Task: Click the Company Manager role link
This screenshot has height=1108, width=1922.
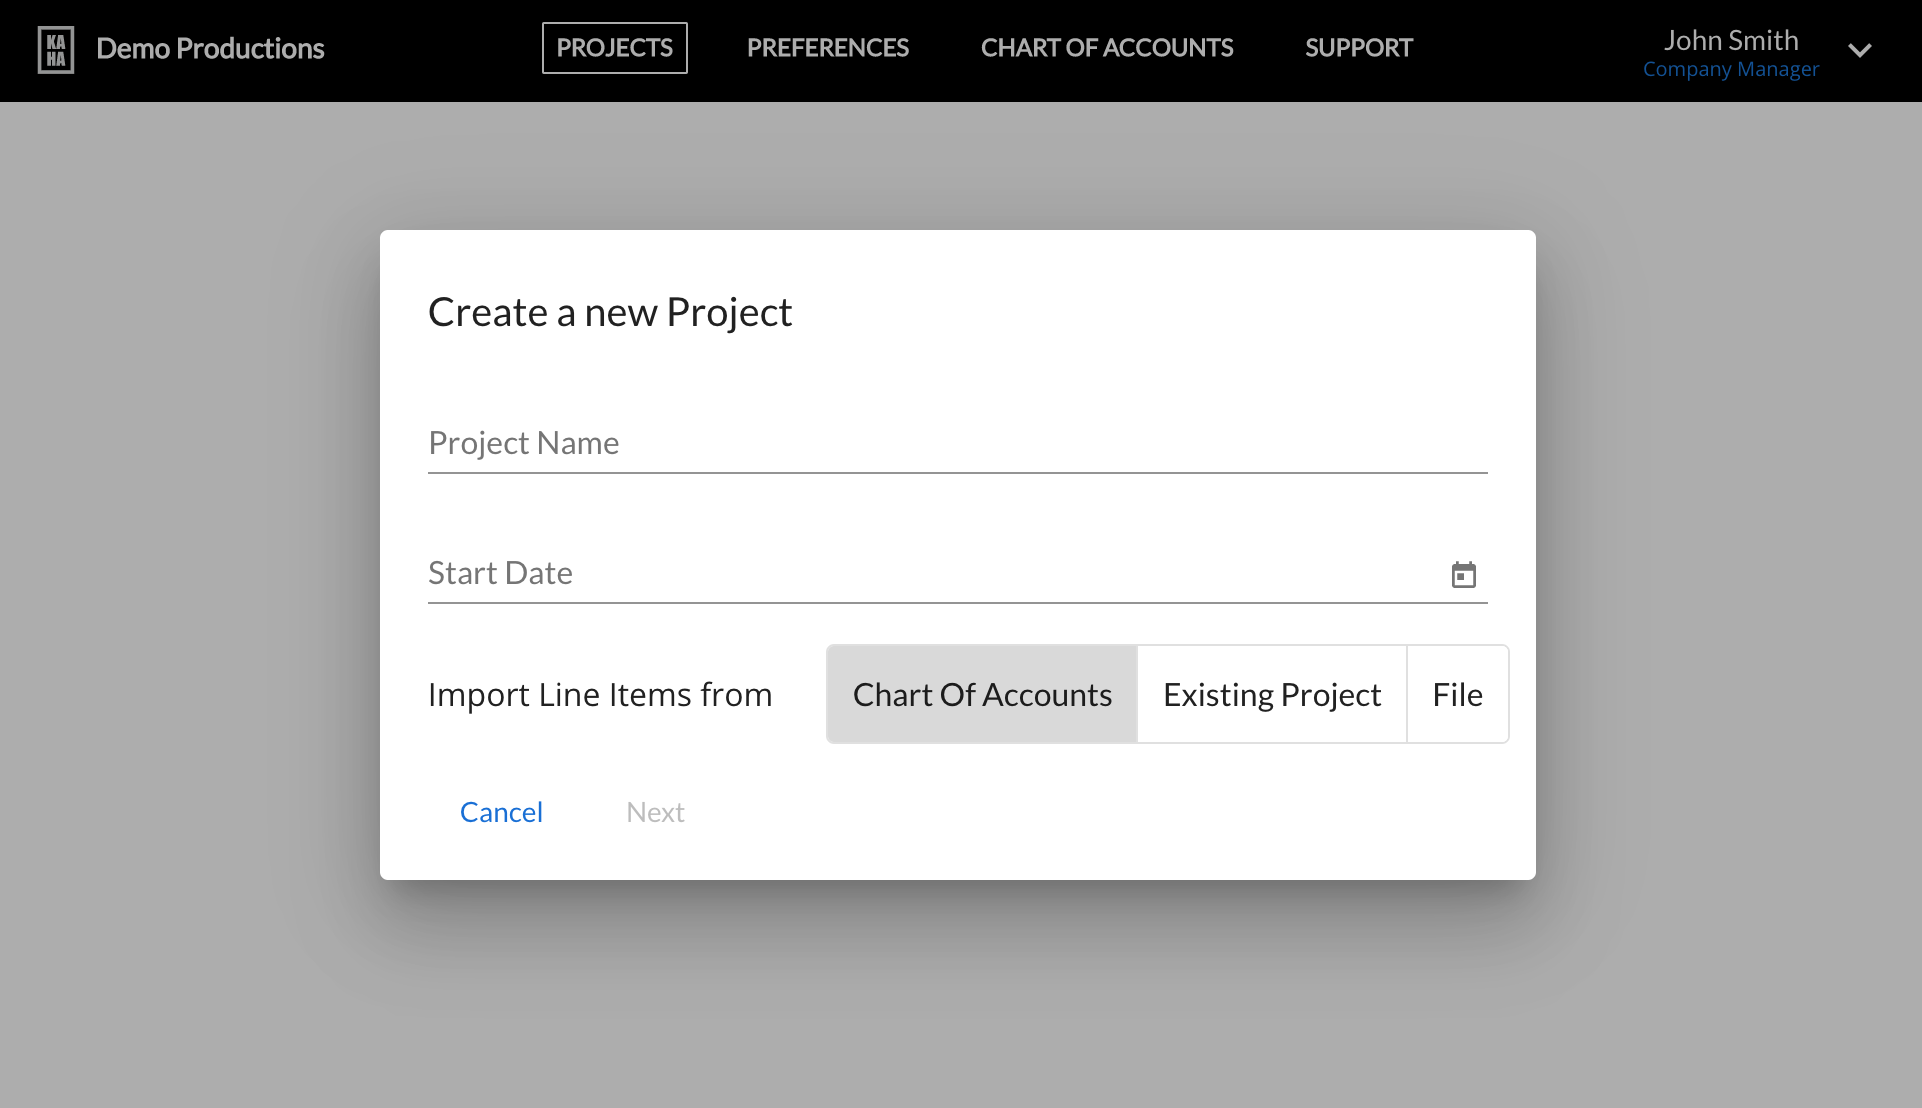Action: pos(1730,70)
